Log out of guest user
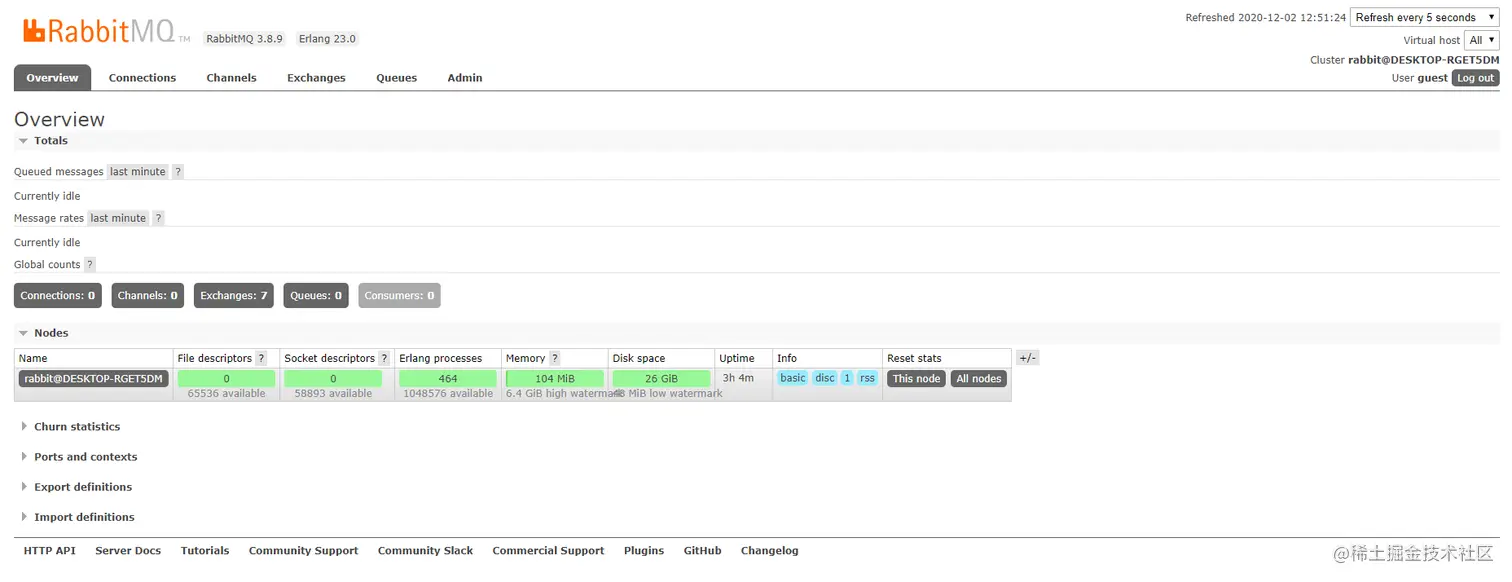The height and width of the screenshot is (582, 1512). (1475, 78)
